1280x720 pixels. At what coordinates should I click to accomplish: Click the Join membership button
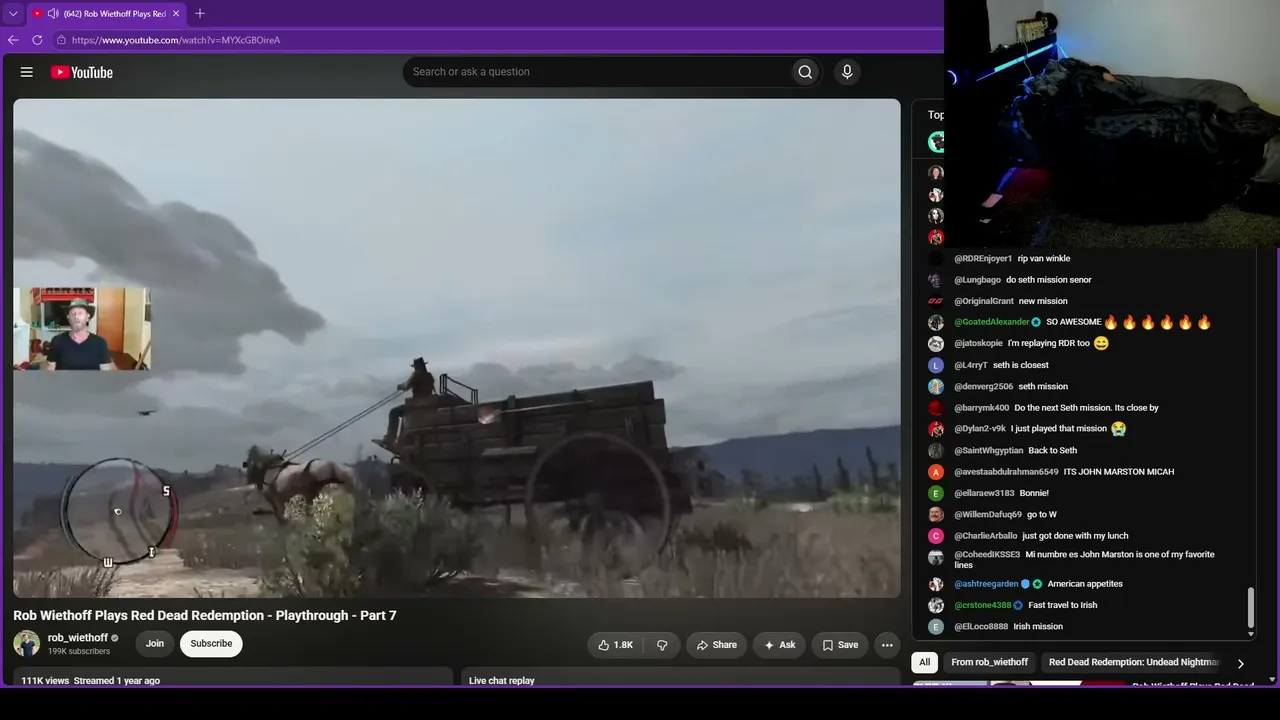pyautogui.click(x=155, y=644)
